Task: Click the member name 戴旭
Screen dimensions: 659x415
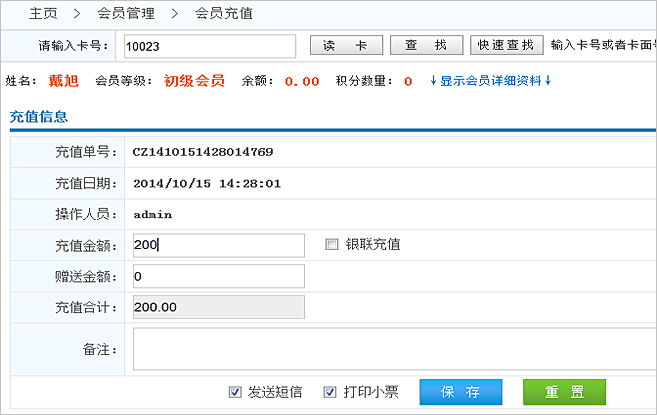Action: click(x=63, y=81)
